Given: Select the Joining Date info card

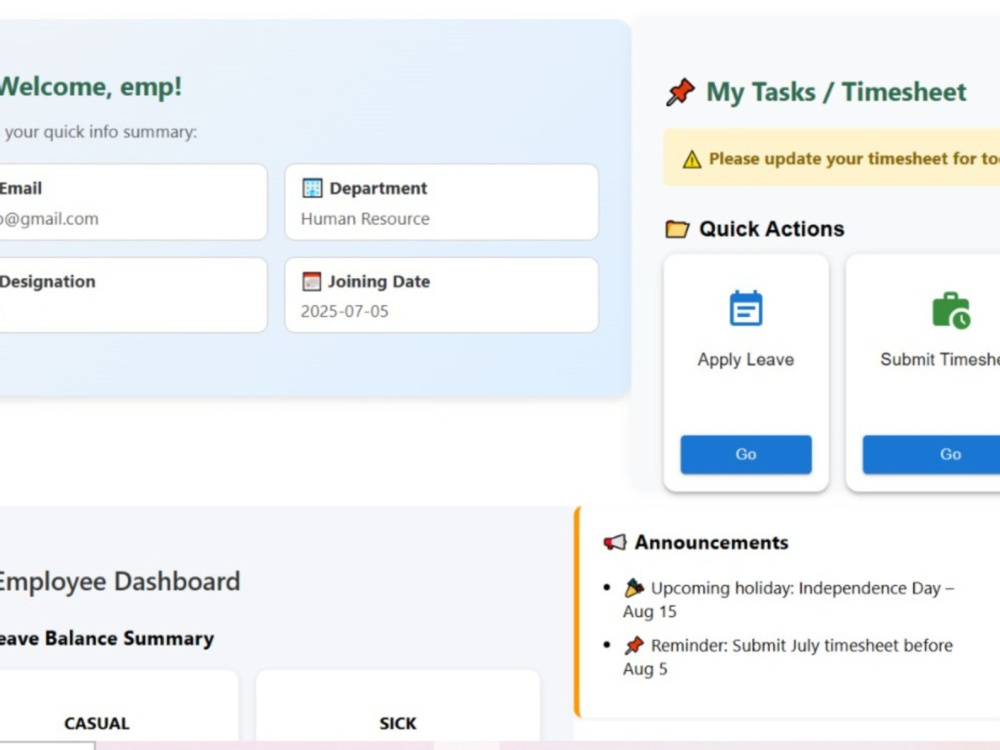Looking at the screenshot, I should pos(441,295).
